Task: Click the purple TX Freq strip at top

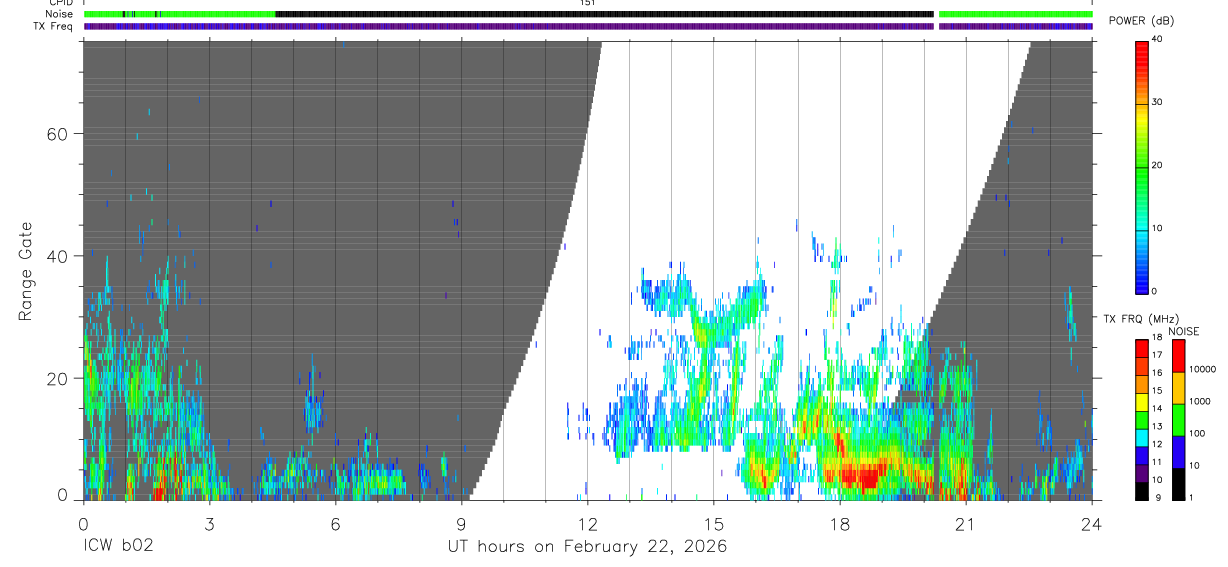Action: 588,26
